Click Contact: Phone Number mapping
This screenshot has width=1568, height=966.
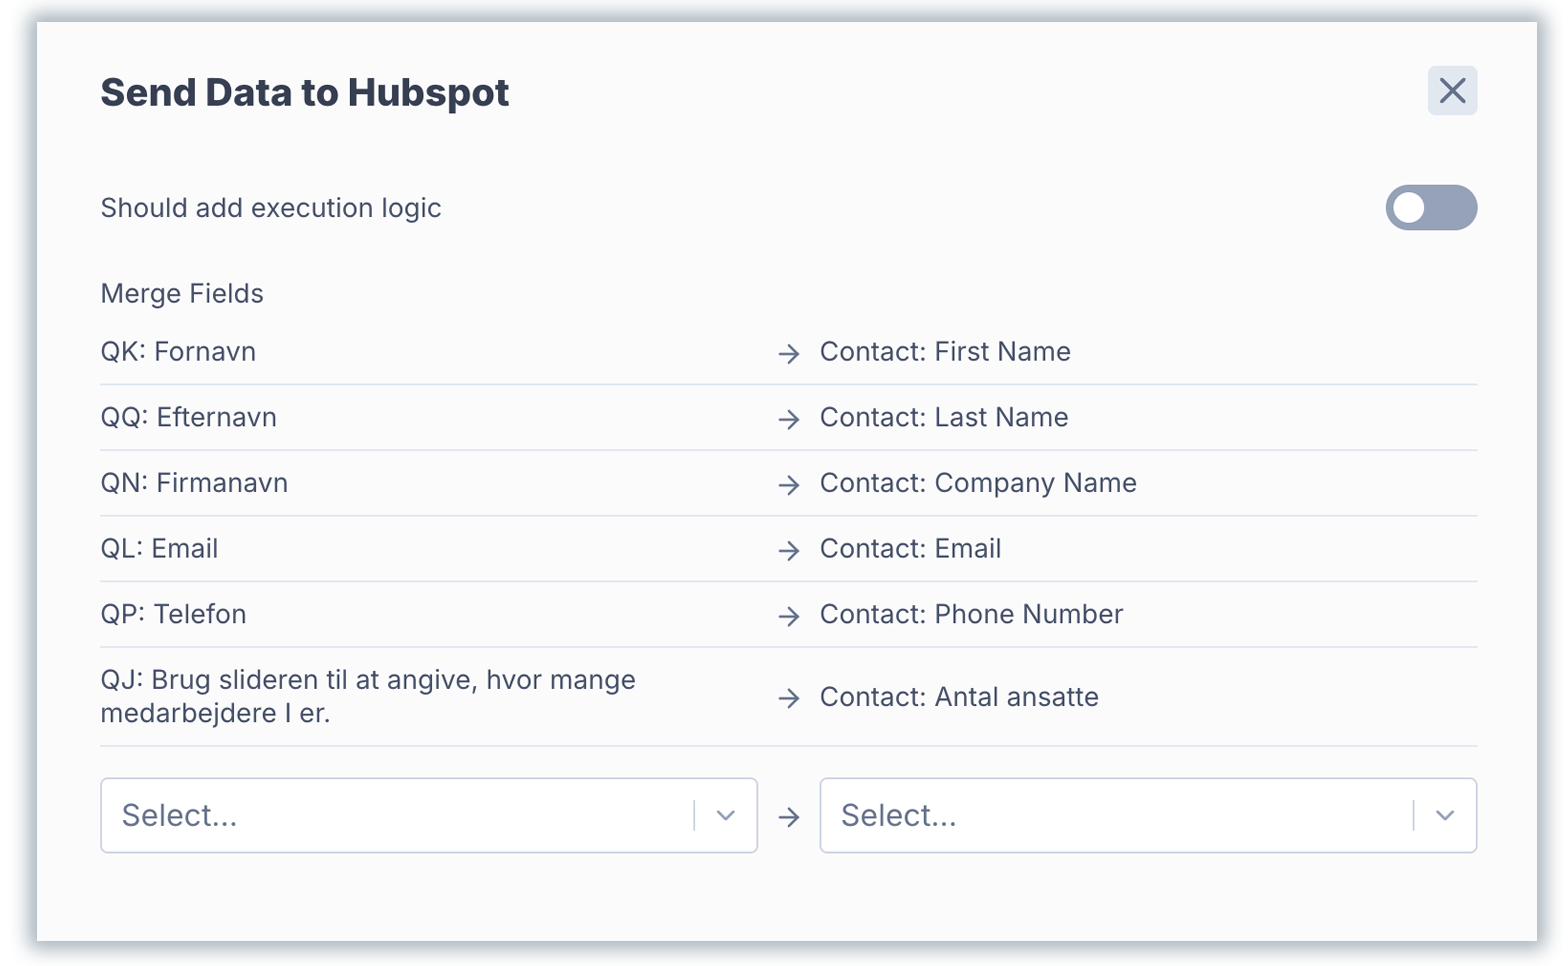pyautogui.click(x=971, y=614)
